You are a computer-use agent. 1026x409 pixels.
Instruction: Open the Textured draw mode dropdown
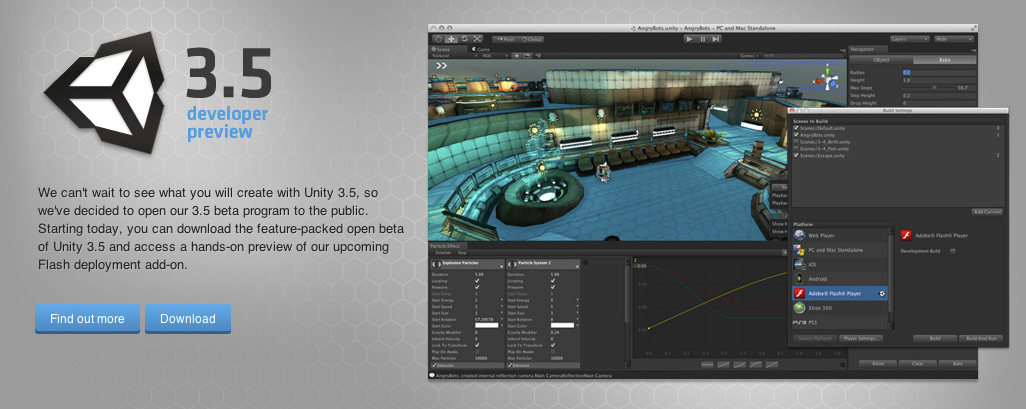coord(453,56)
